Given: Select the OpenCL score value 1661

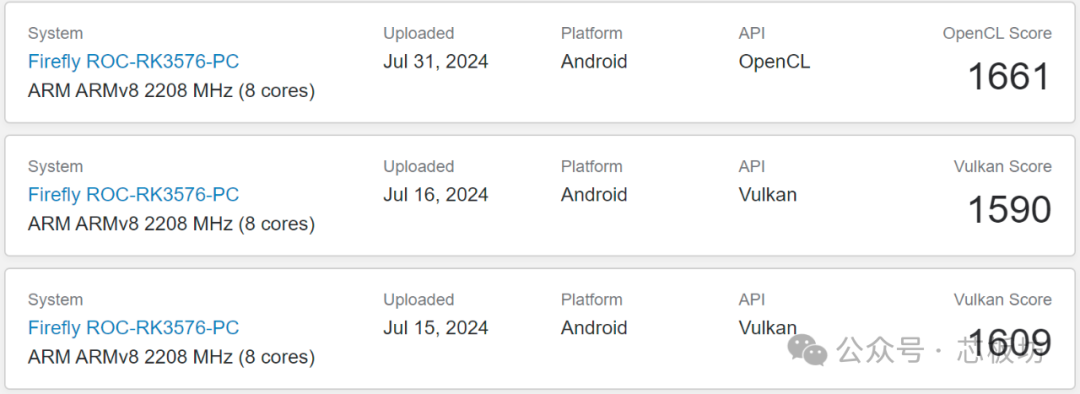Looking at the screenshot, I should 1009,76.
